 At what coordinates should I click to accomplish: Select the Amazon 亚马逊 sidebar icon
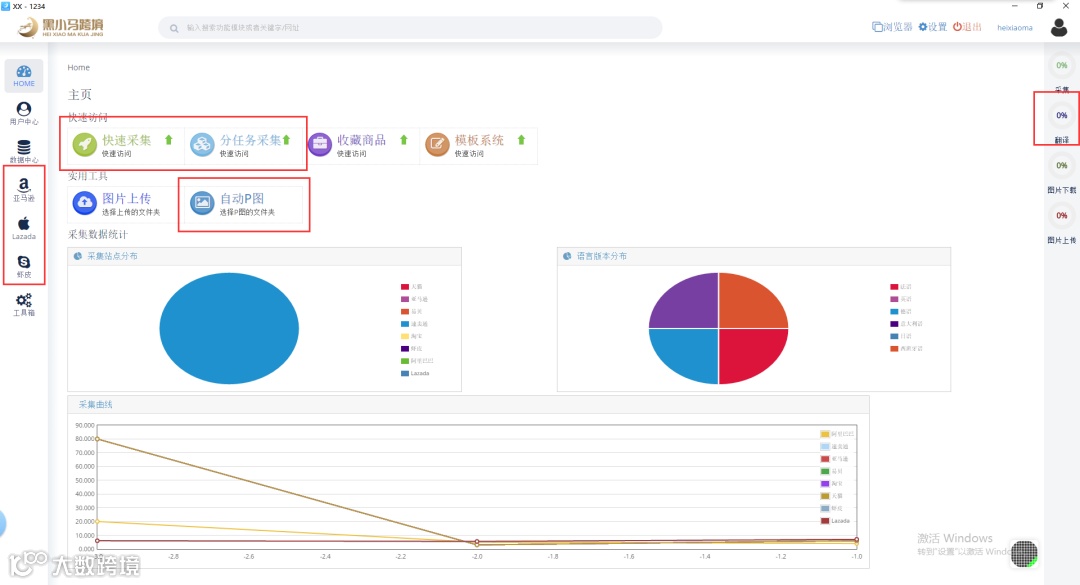click(24, 190)
